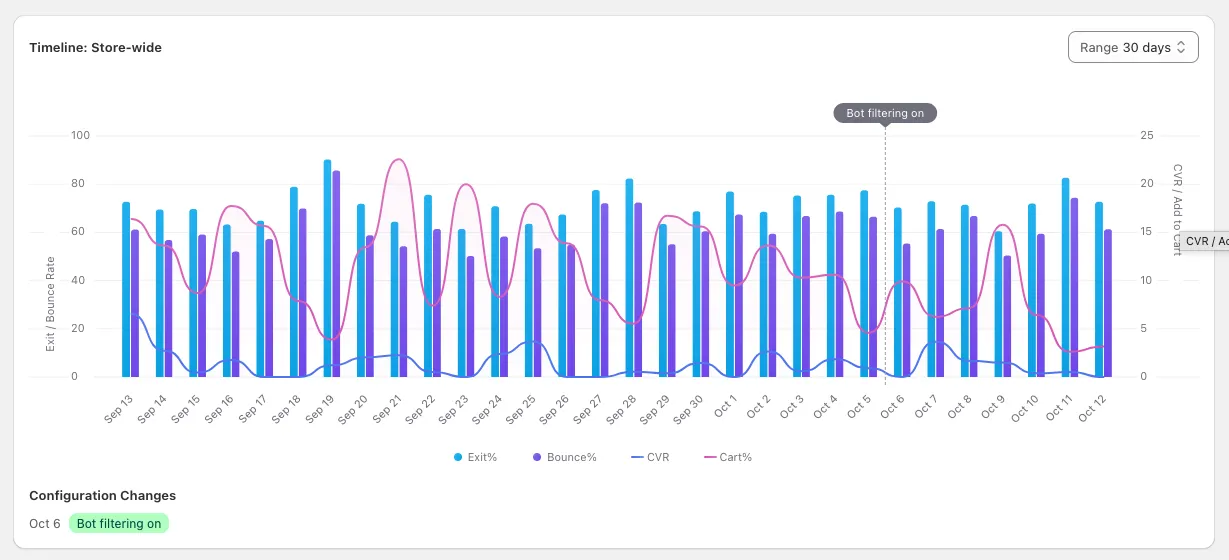Screen dimensions: 1229x560
Task: Click the Sep 28 Exit% bar
Action: (629, 278)
